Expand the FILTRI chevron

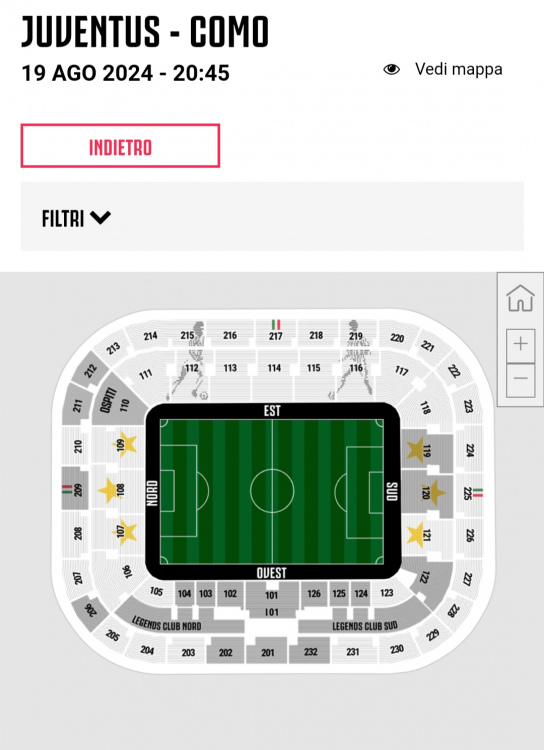[x=100, y=218]
